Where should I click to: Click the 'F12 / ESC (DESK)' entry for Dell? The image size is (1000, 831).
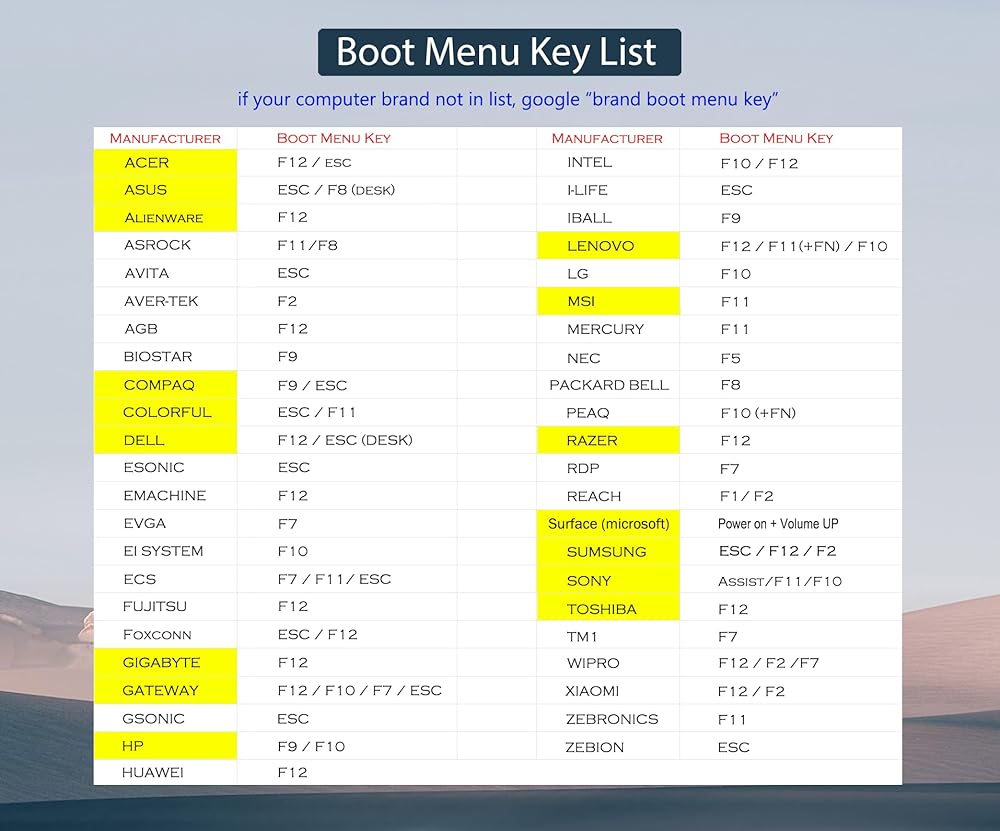click(344, 440)
